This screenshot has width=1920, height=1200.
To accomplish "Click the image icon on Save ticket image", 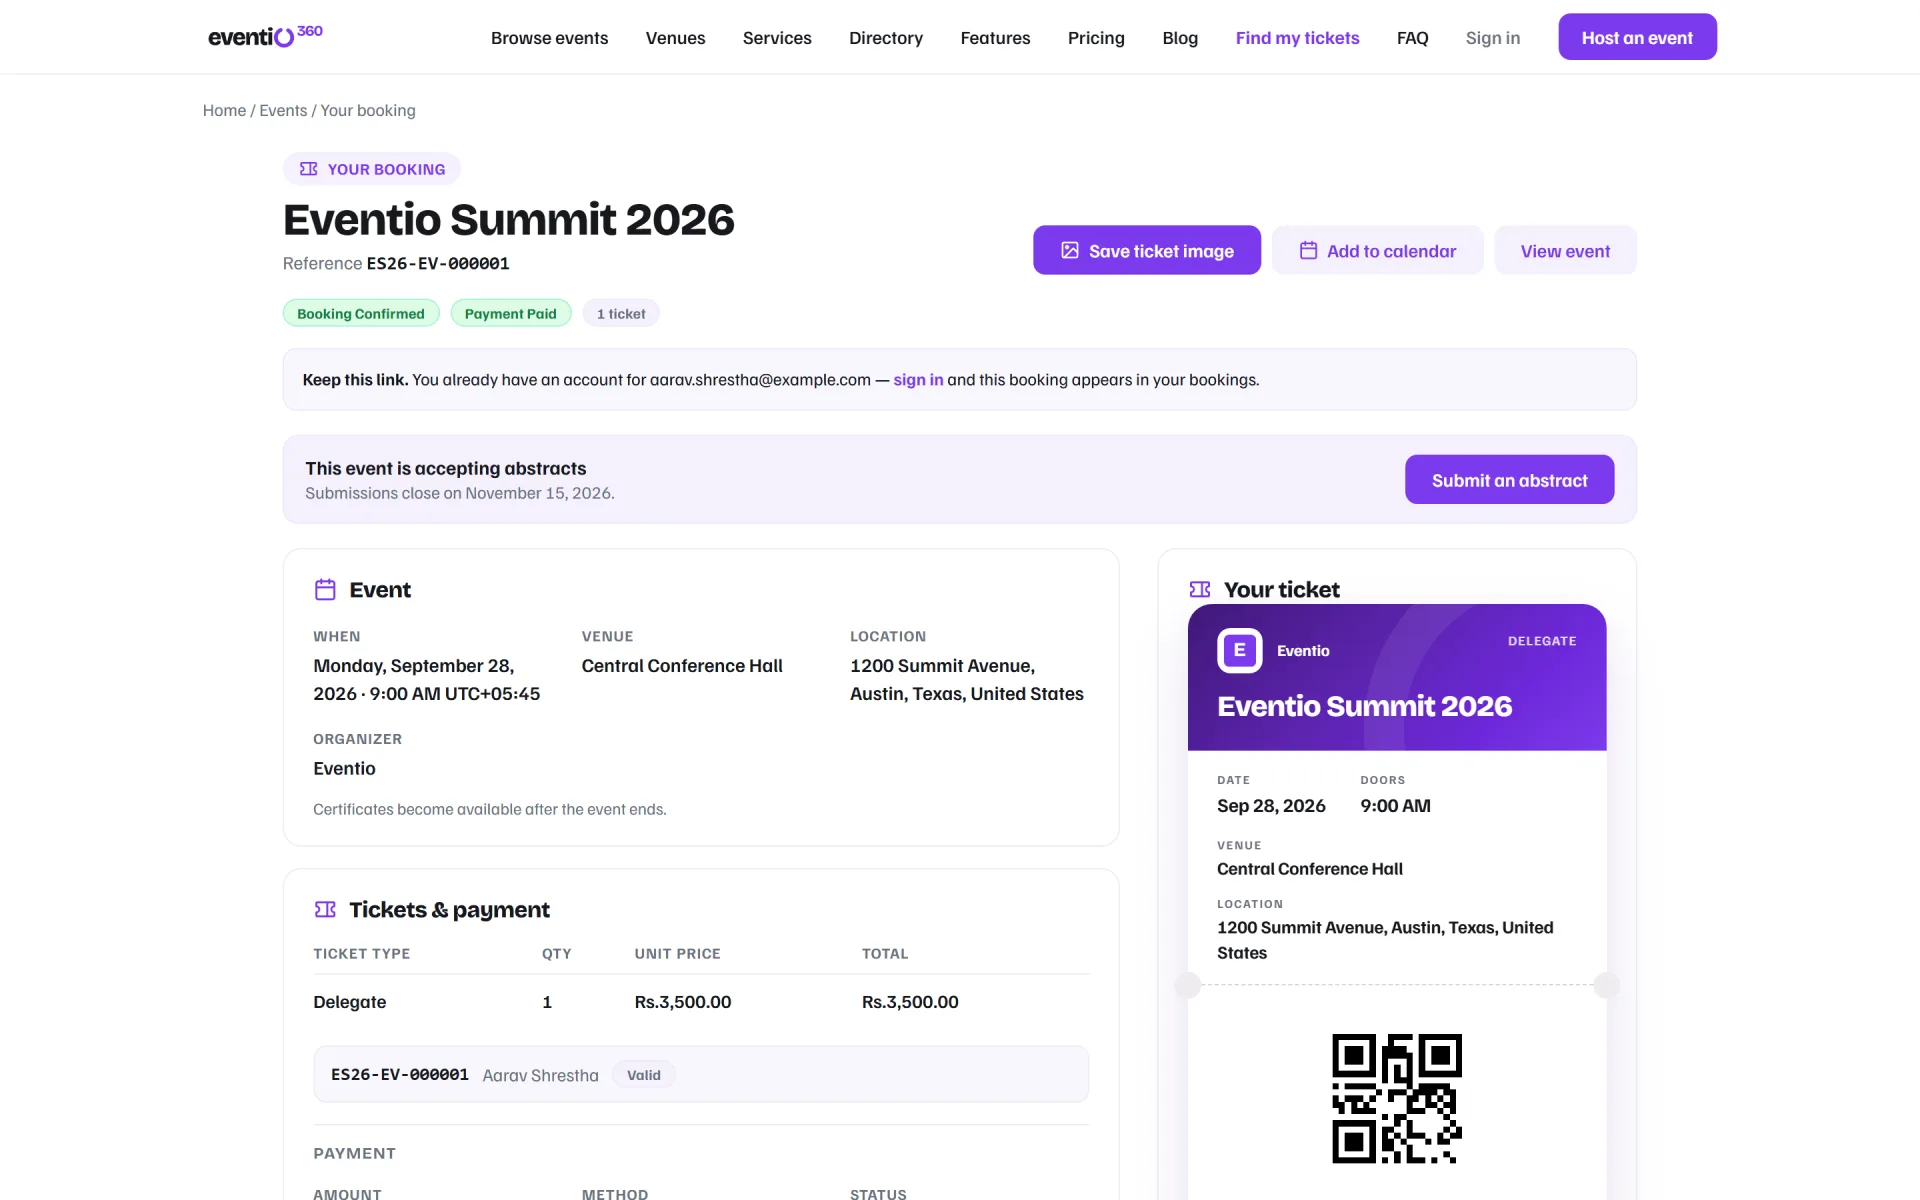I will [x=1070, y=250].
